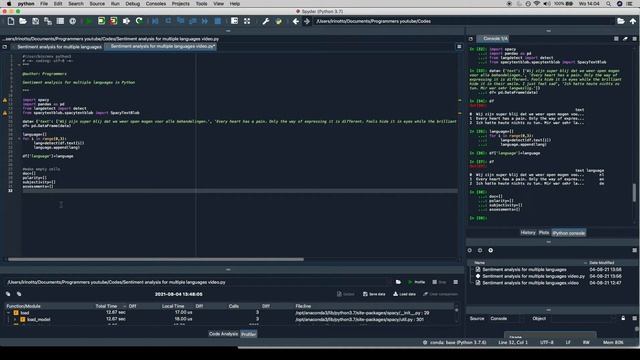Run selection or current line icon
Screen dimensions: 640x360
click(126, 21)
